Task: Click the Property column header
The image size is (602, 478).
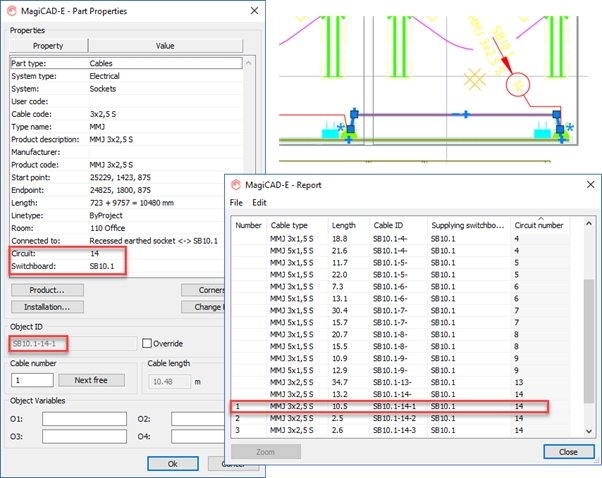Action: pyautogui.click(x=48, y=46)
